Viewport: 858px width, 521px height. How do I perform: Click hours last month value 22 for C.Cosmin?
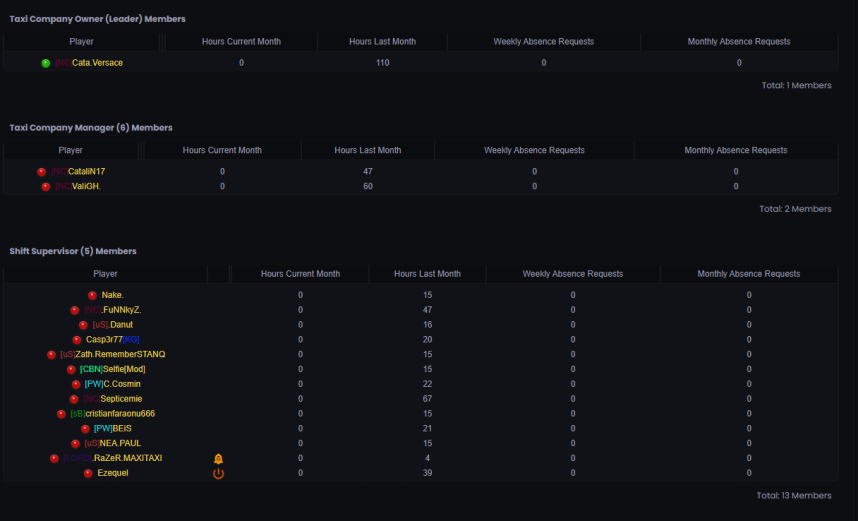tap(427, 384)
